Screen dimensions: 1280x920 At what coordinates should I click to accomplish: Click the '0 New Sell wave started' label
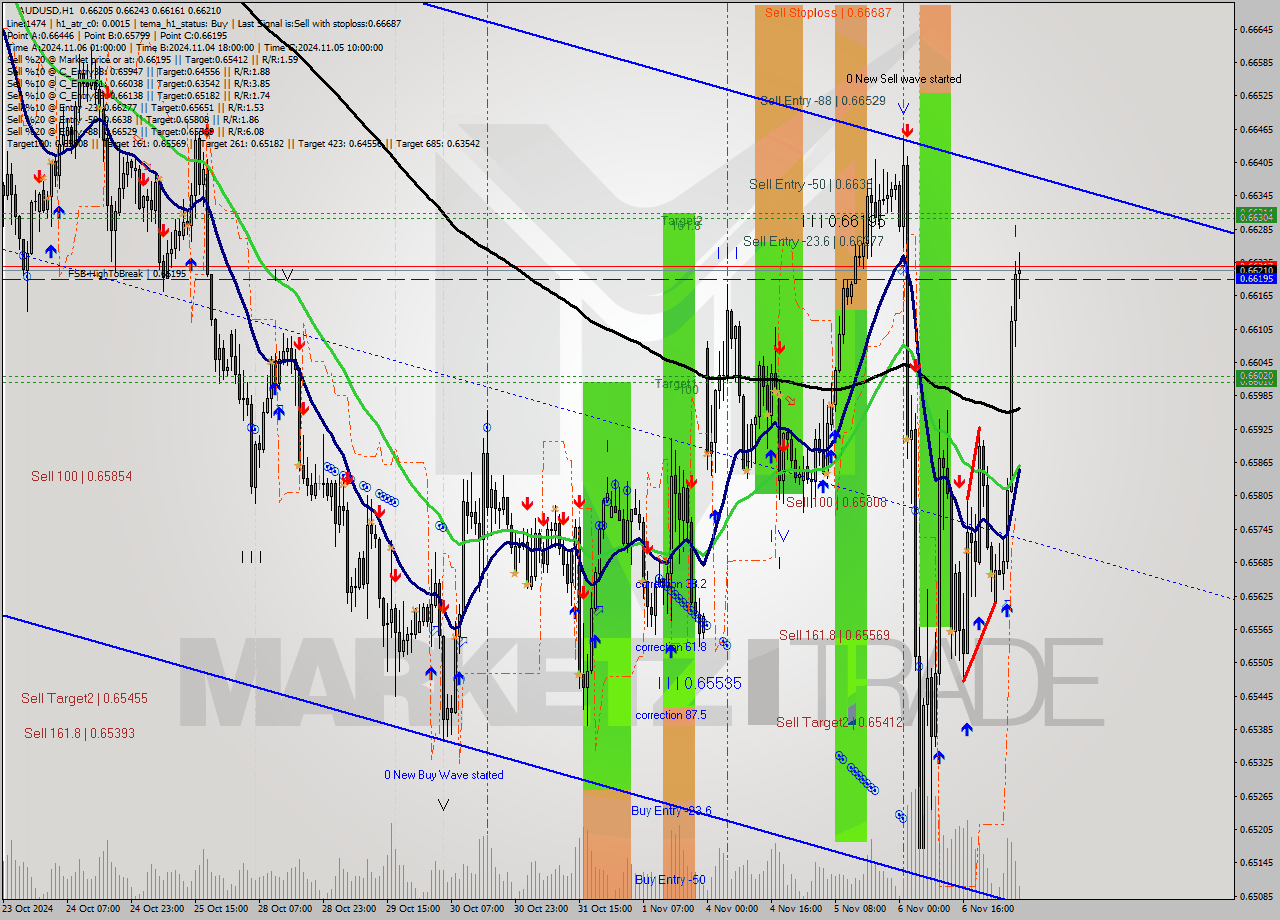tap(904, 79)
